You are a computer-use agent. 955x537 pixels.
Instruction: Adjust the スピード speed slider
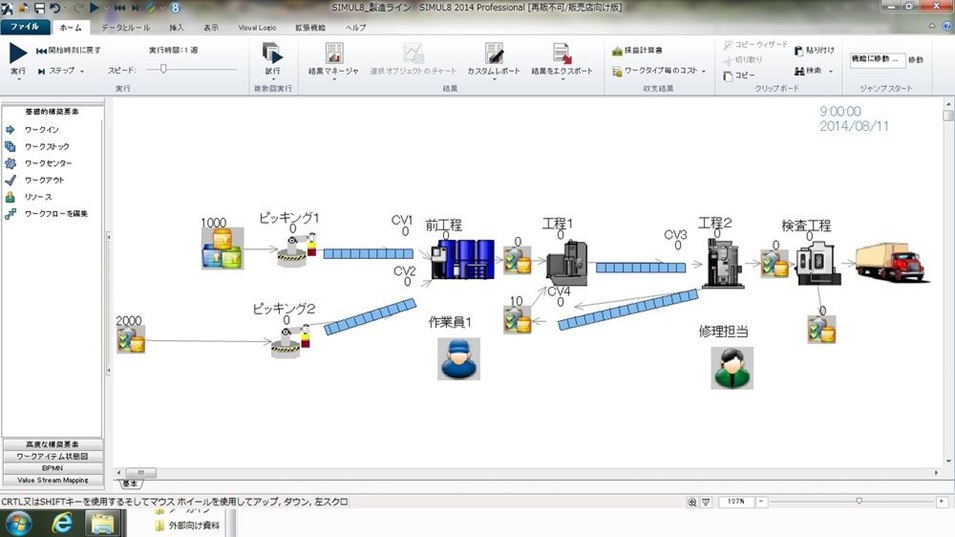click(163, 70)
